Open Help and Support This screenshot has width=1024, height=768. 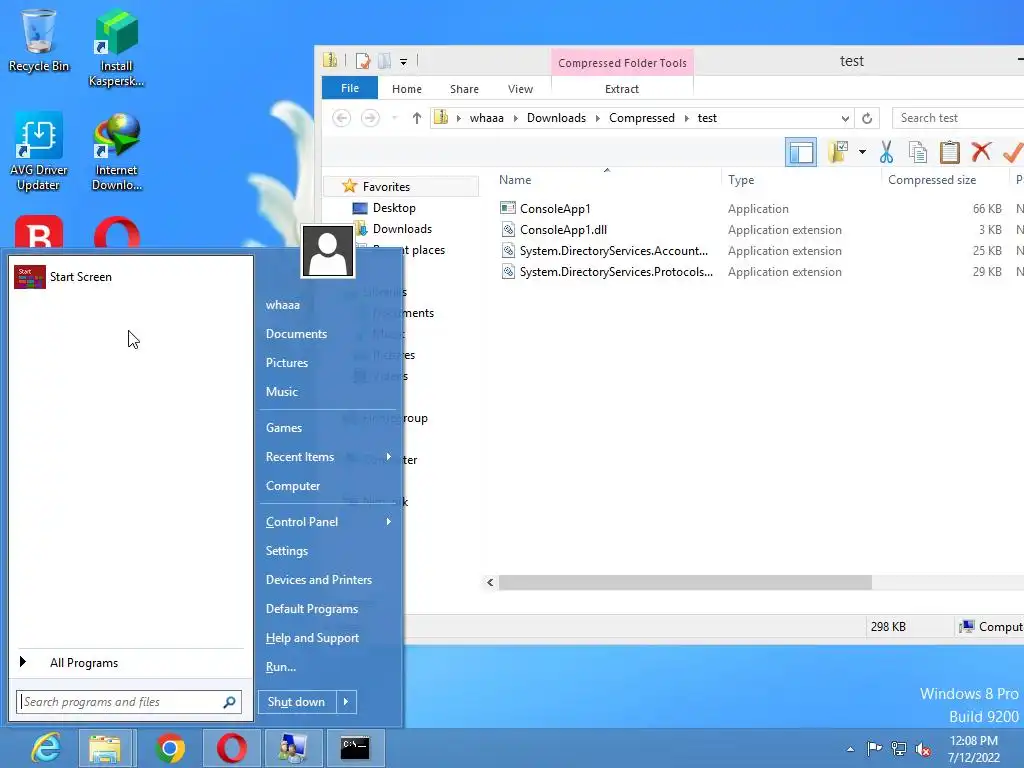click(x=312, y=638)
